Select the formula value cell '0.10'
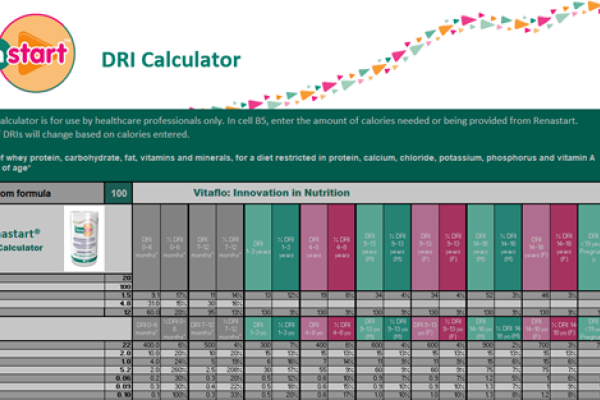 [118, 395]
